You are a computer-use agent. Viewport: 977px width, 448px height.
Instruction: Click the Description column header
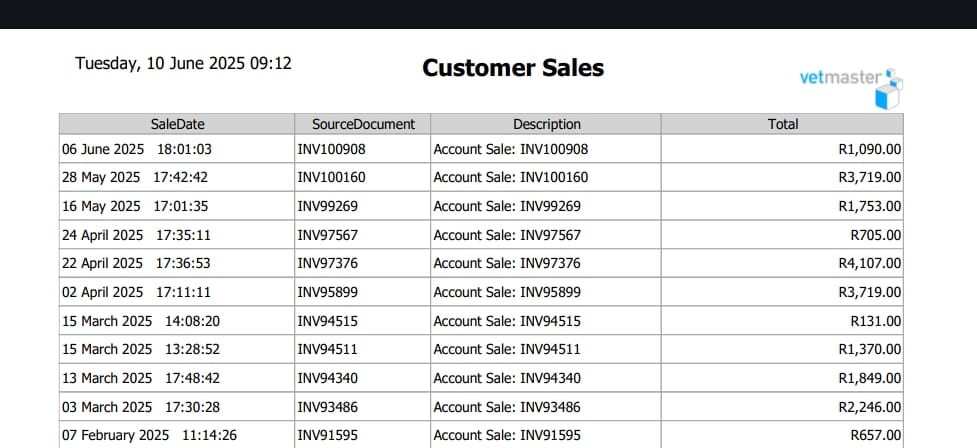pyautogui.click(x=546, y=124)
